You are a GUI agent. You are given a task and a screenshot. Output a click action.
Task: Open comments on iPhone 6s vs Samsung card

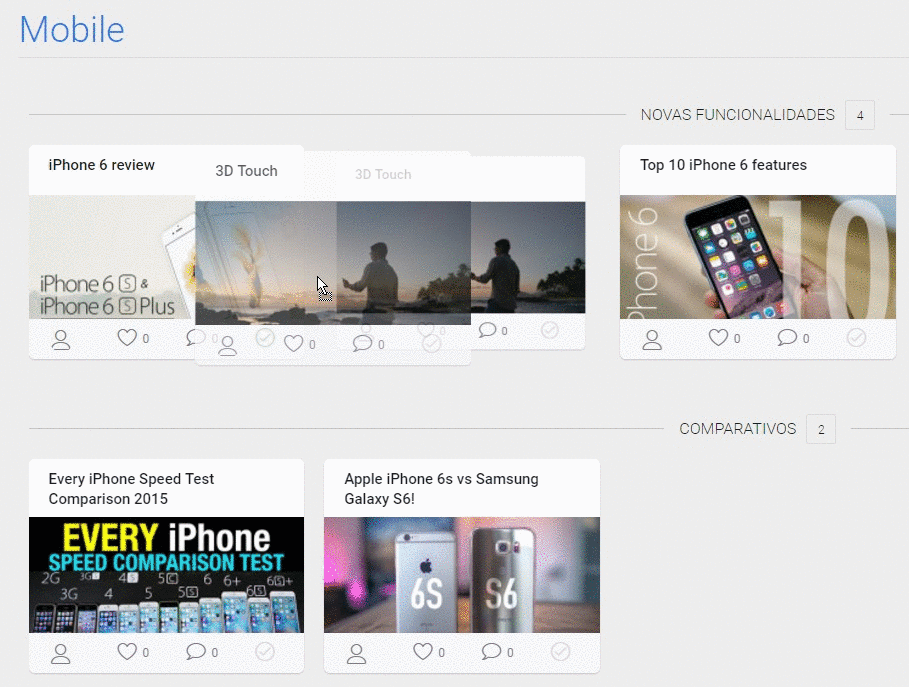[x=491, y=652]
